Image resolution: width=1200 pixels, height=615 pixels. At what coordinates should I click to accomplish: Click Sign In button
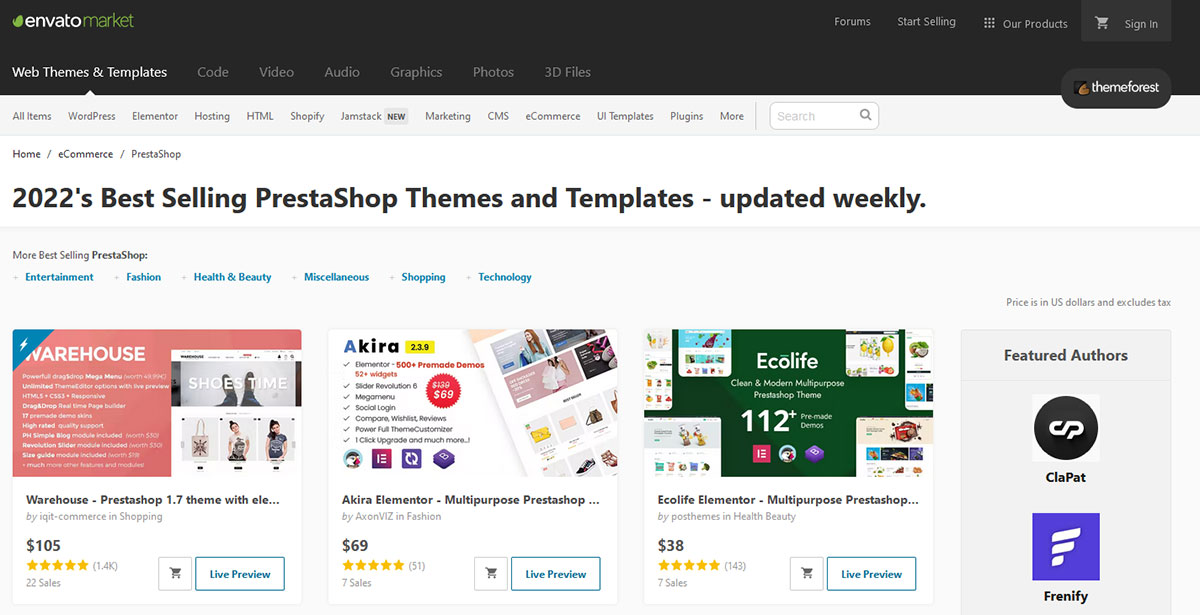coord(1141,24)
